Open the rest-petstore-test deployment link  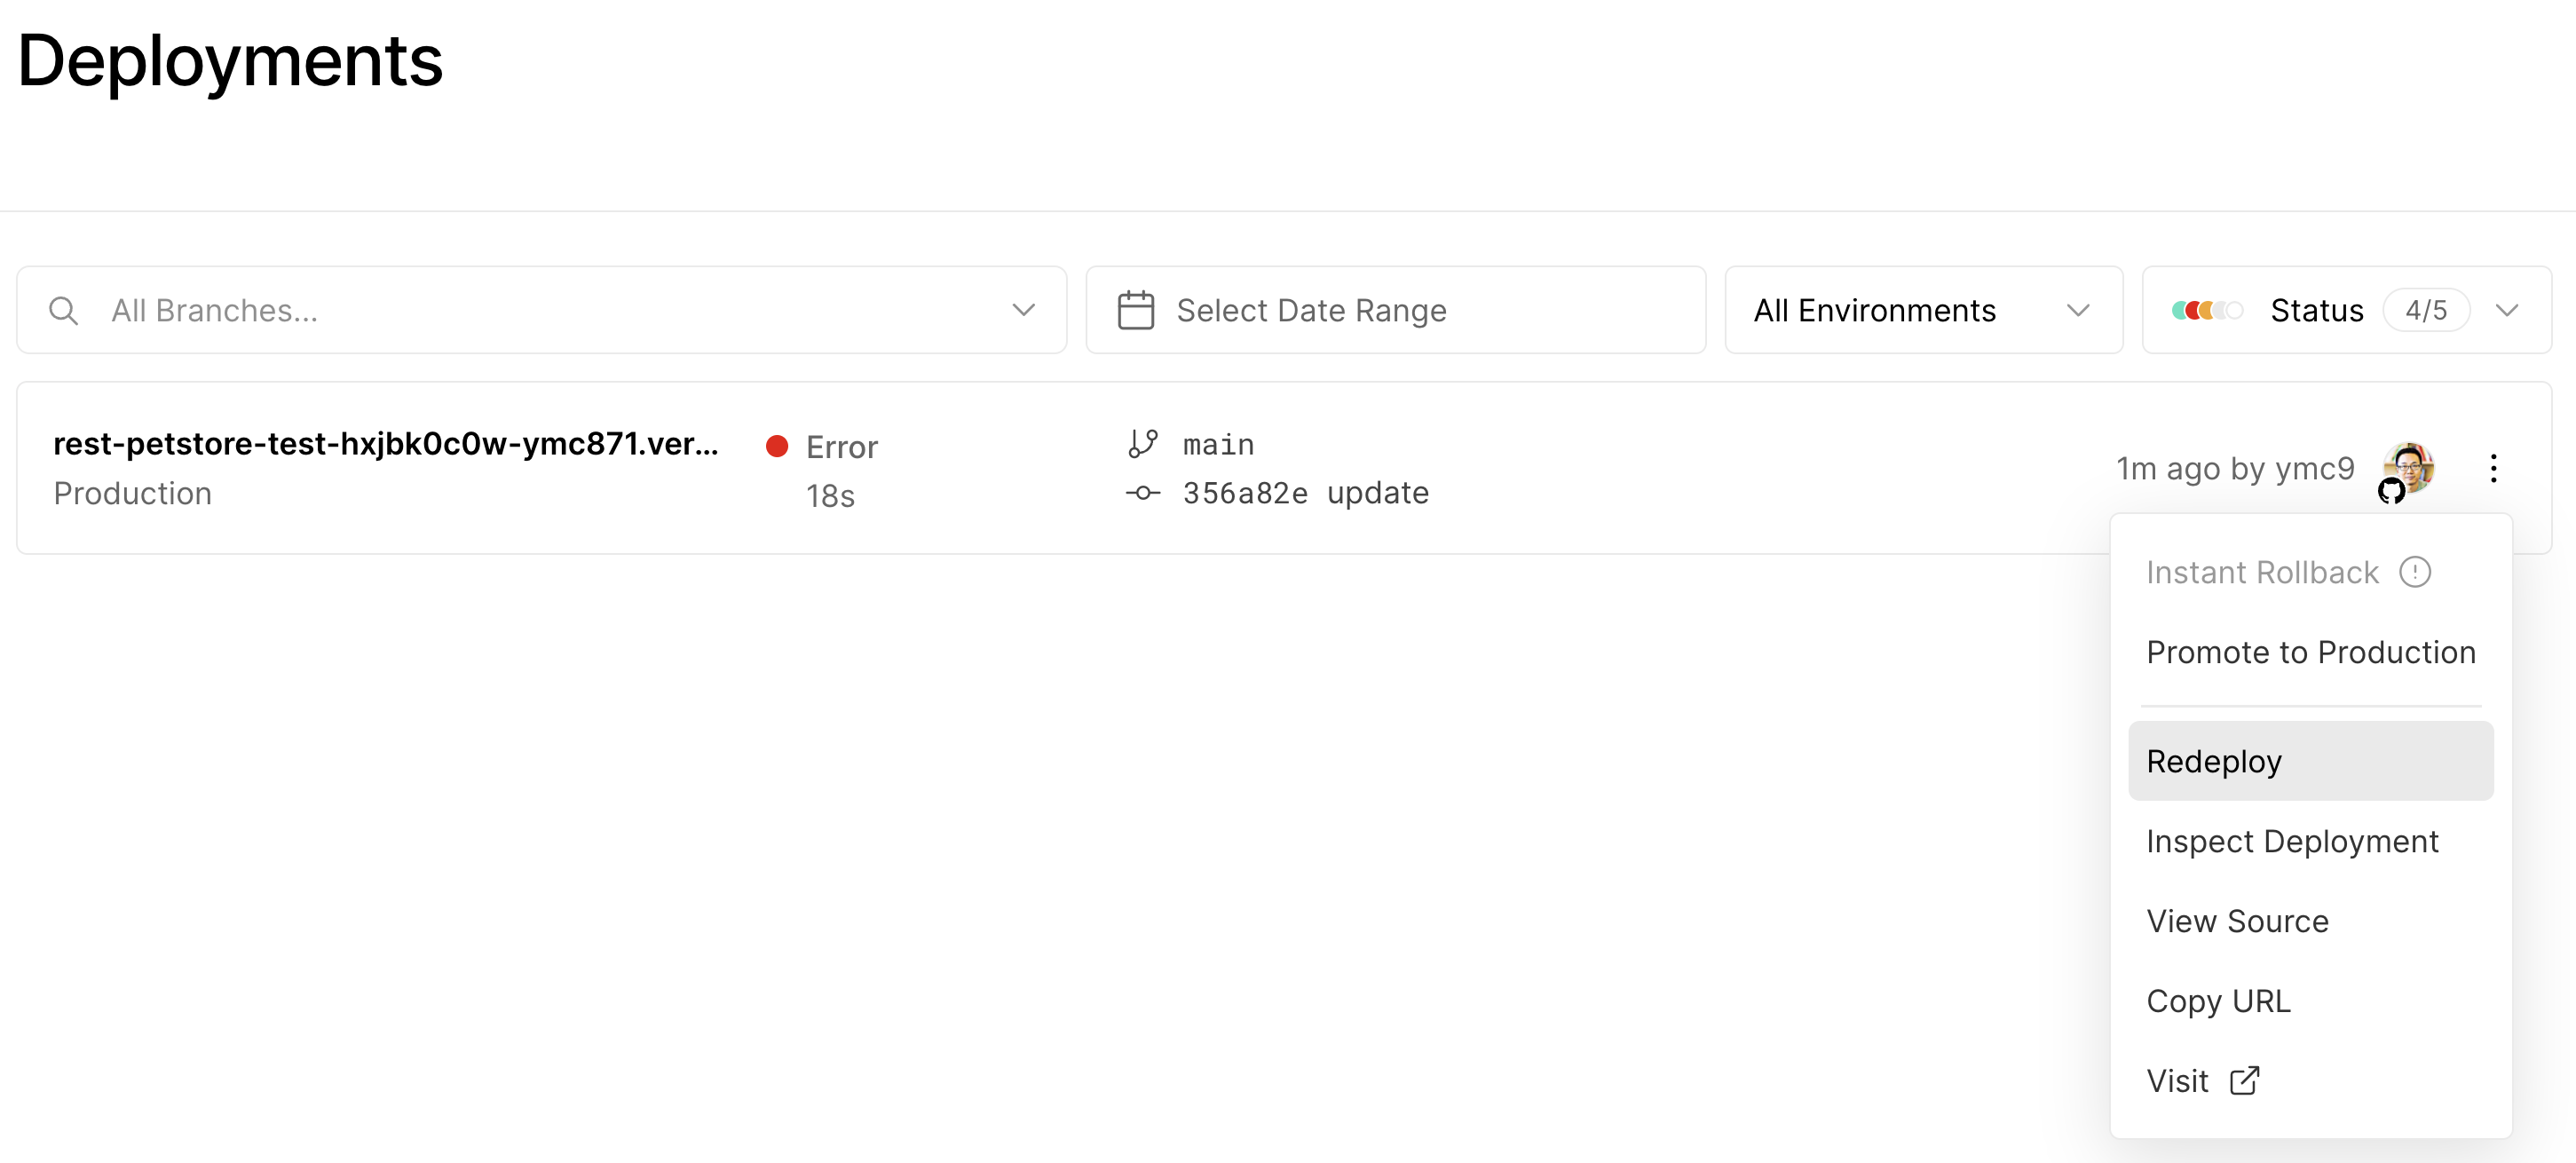click(x=386, y=444)
